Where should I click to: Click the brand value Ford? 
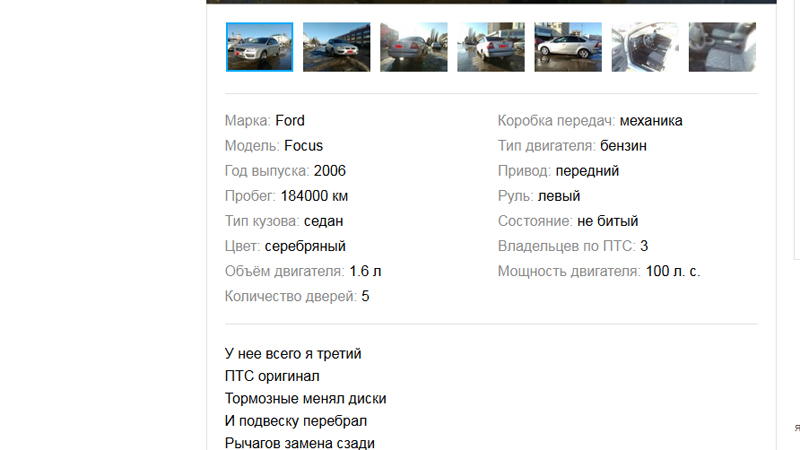(x=290, y=121)
